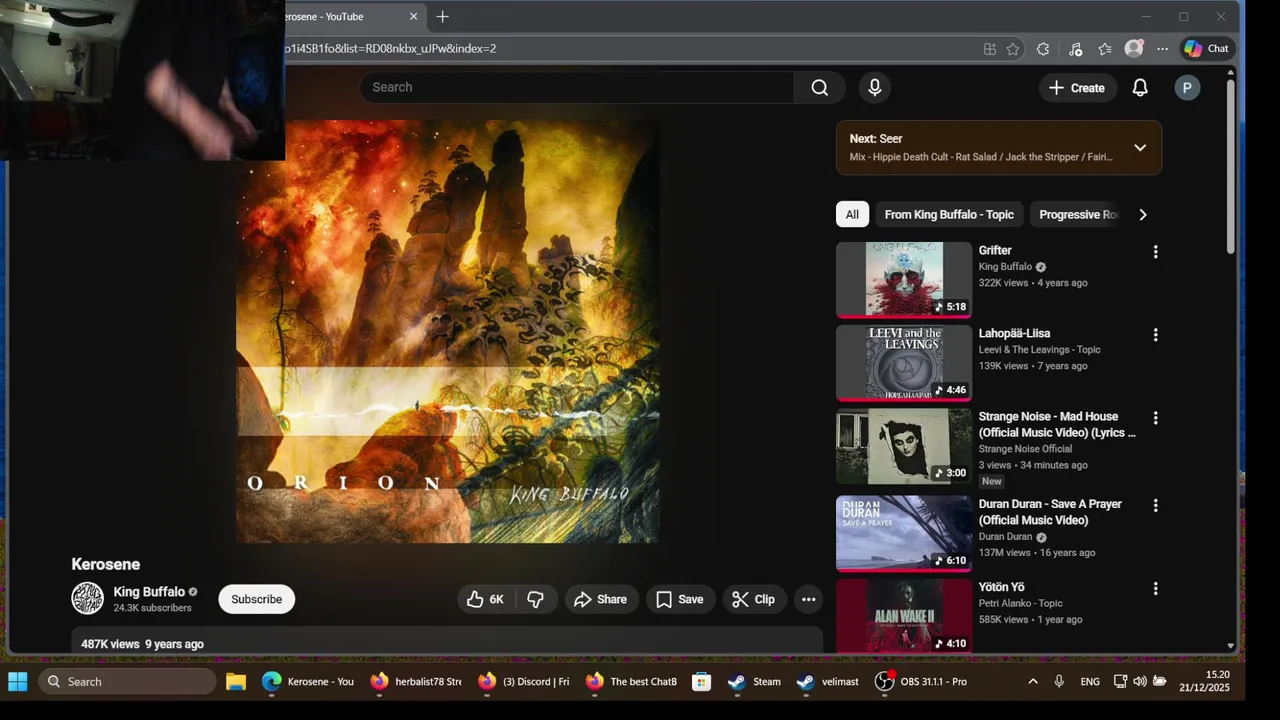Open the account avatar menu 'P'
This screenshot has height=720, width=1280.
(1187, 88)
